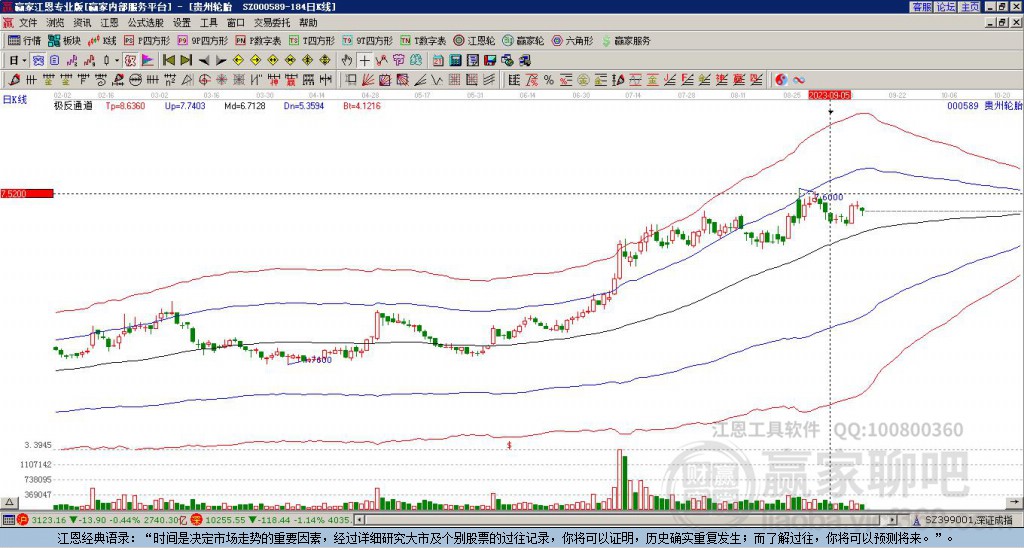Open the 9P四方形 tool
Image resolution: width=1024 pixels, height=548 pixels.
tap(203, 40)
